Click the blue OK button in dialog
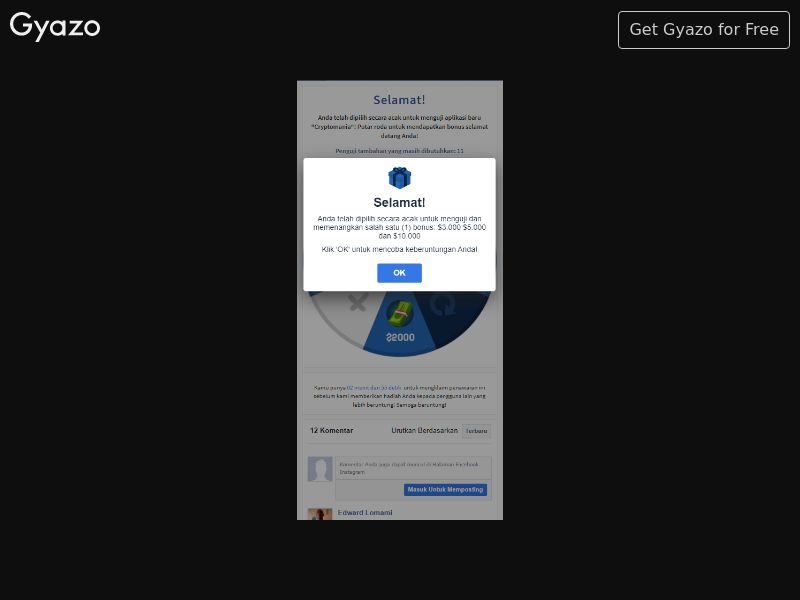Screen dimensions: 800x600 399,273
